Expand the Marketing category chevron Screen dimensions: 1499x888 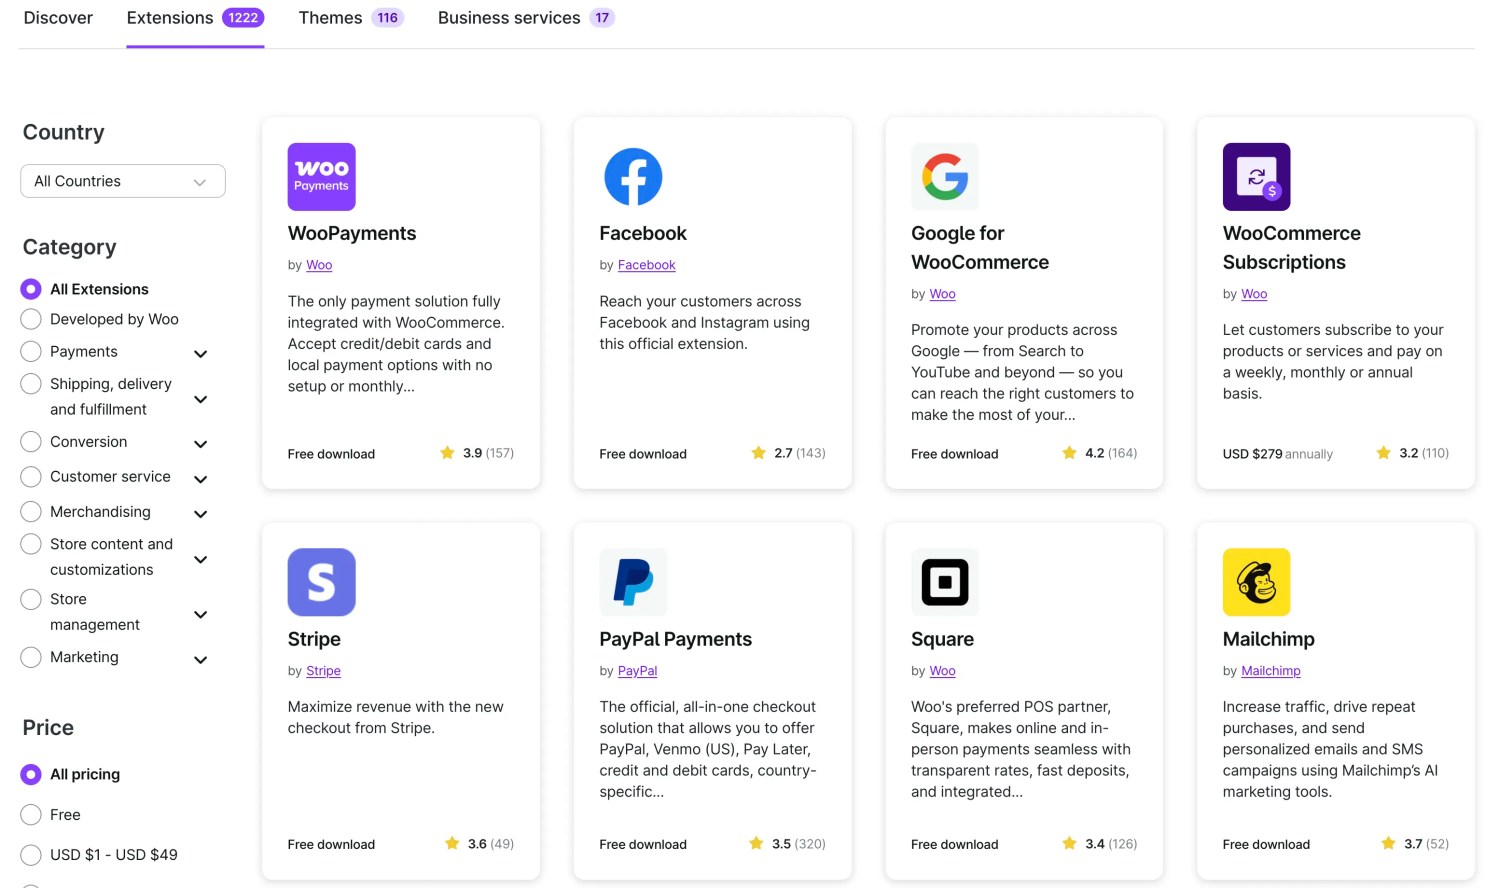pos(200,660)
